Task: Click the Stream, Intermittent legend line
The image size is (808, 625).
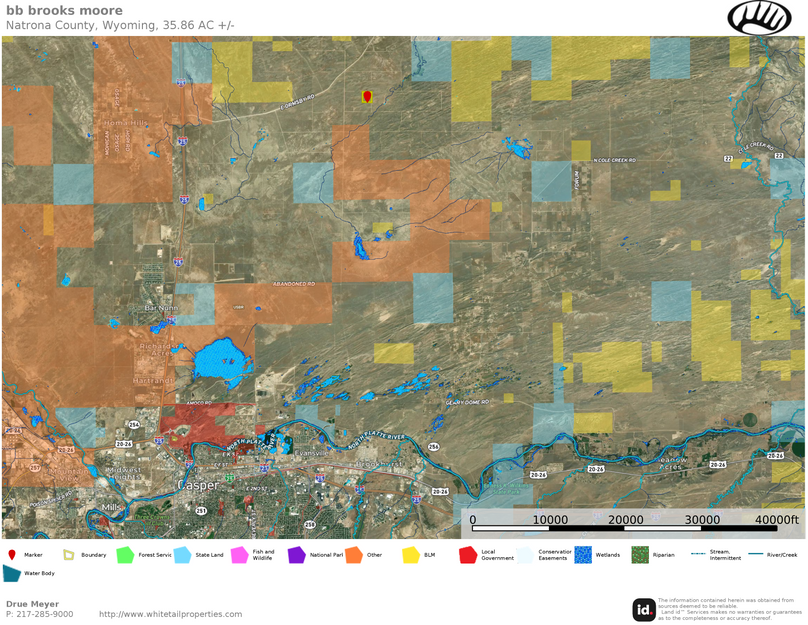Action: pyautogui.click(x=698, y=553)
